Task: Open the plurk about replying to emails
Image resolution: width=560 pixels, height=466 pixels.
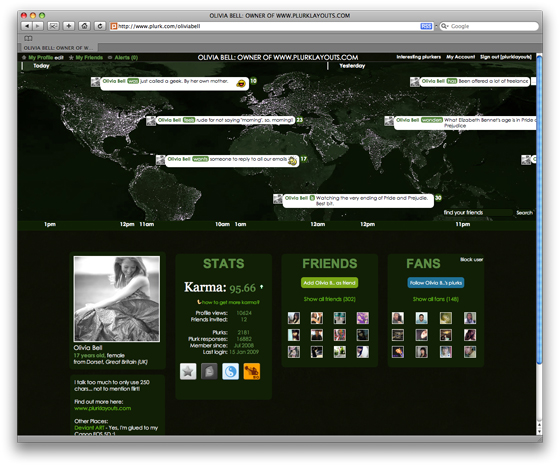Action: 232,161
